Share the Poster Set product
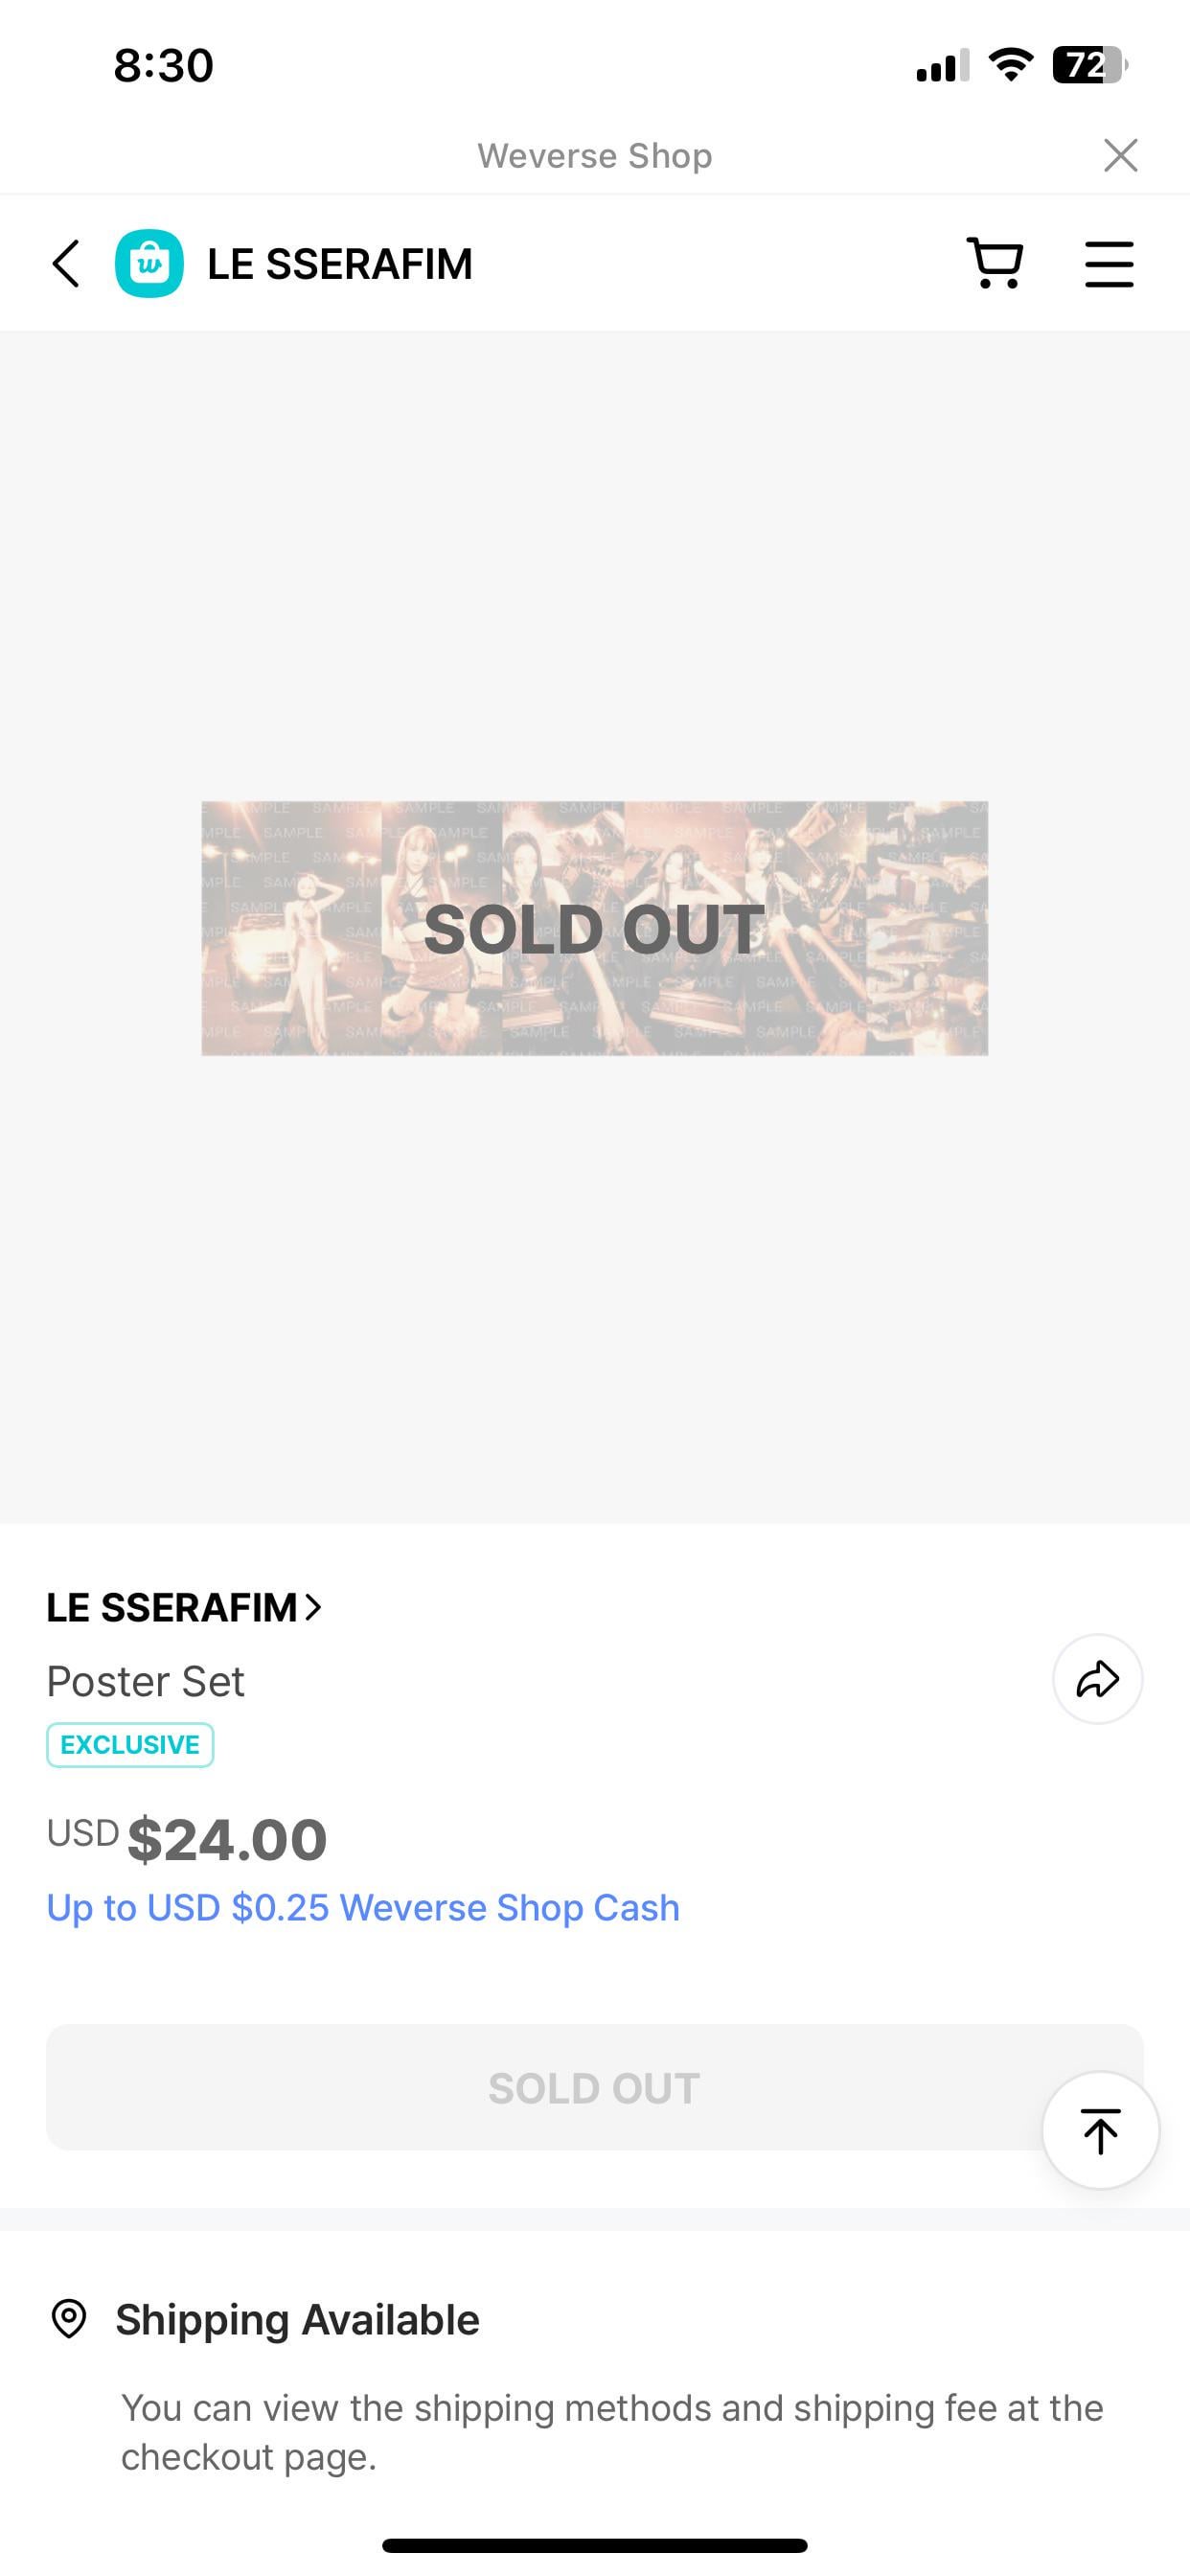The height and width of the screenshot is (2576, 1190). (1097, 1680)
